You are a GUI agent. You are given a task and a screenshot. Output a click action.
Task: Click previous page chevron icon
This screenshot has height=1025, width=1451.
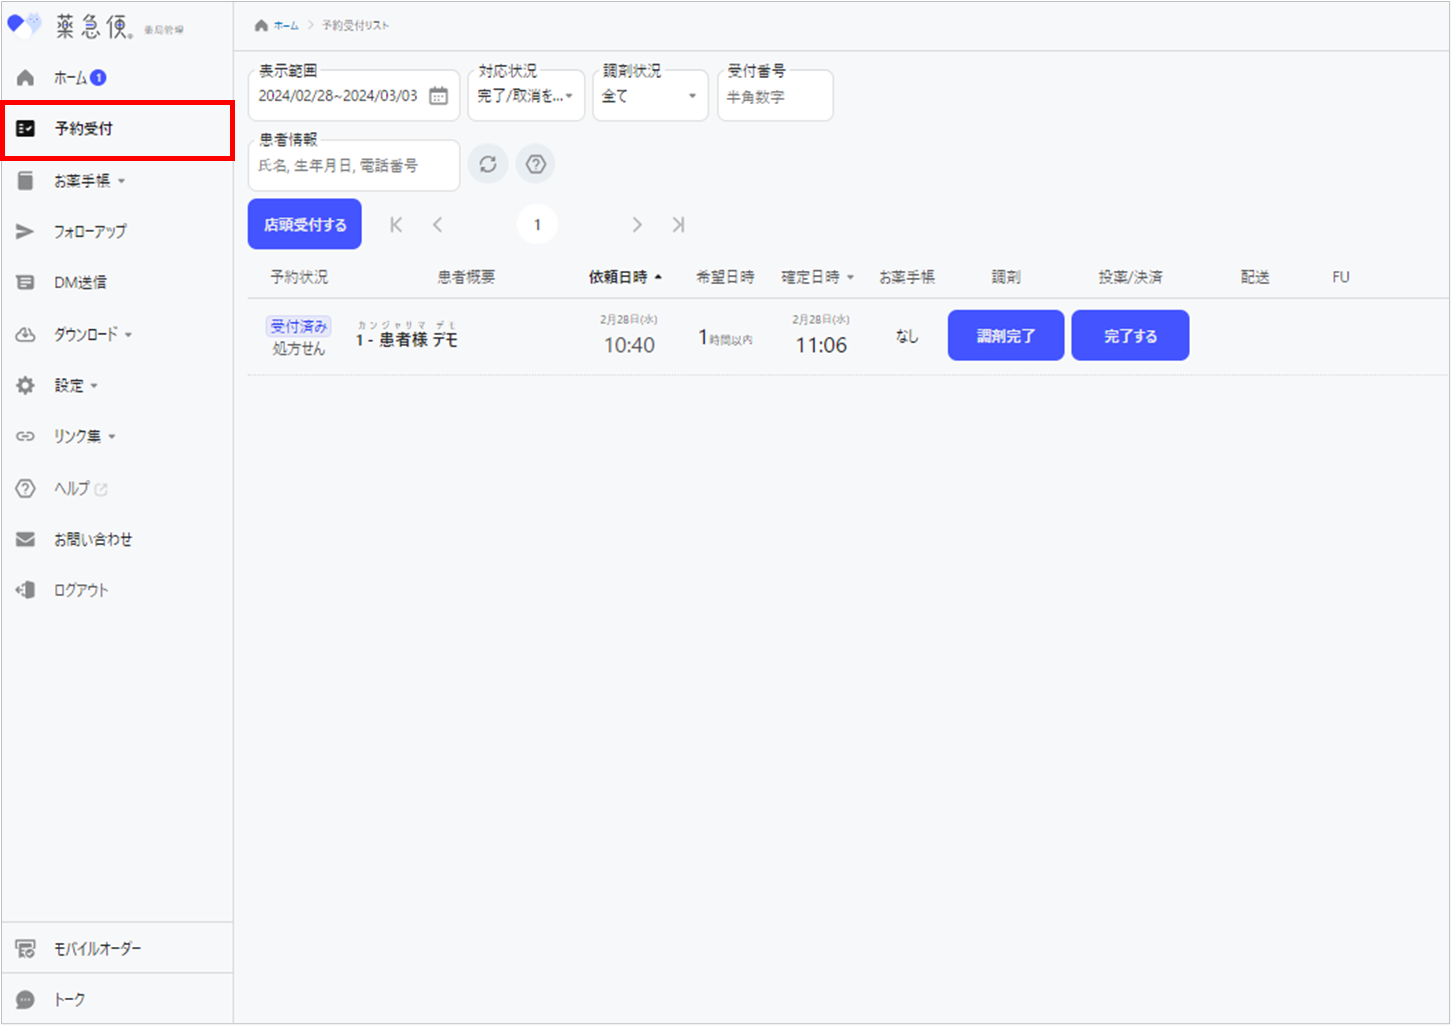(438, 225)
